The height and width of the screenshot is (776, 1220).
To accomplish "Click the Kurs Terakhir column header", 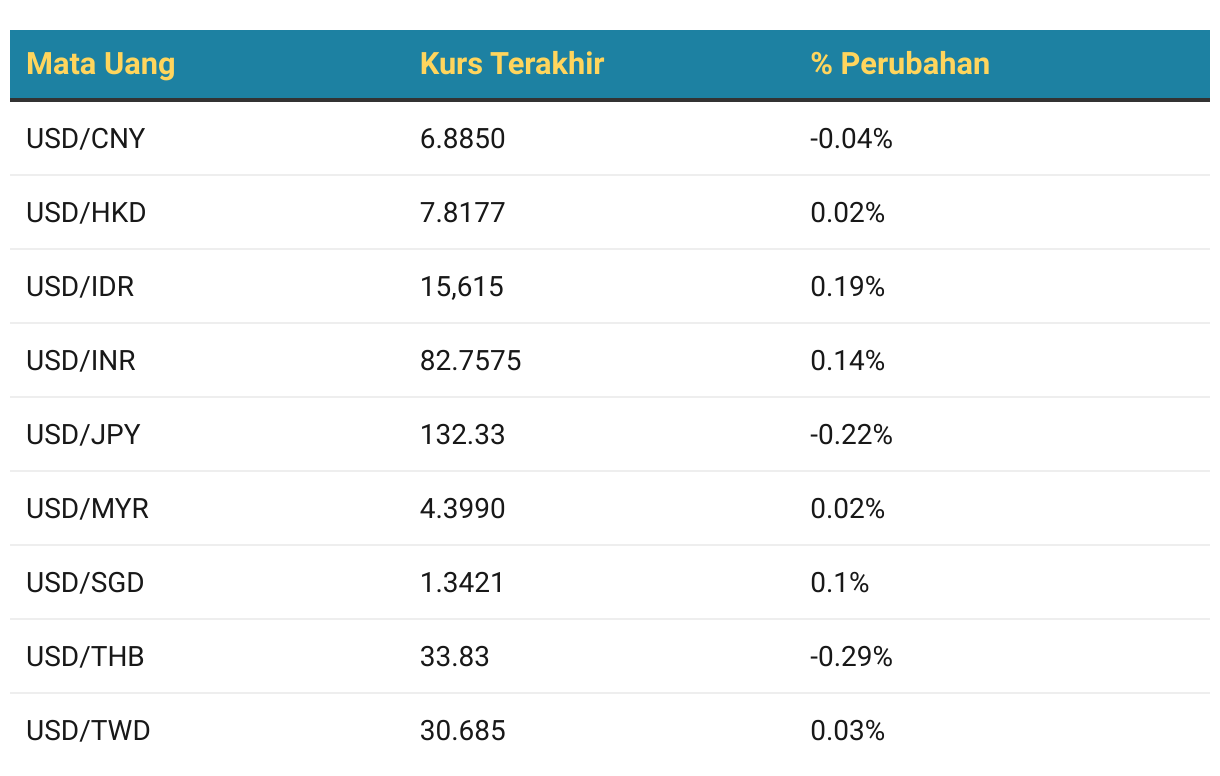I will [512, 64].
